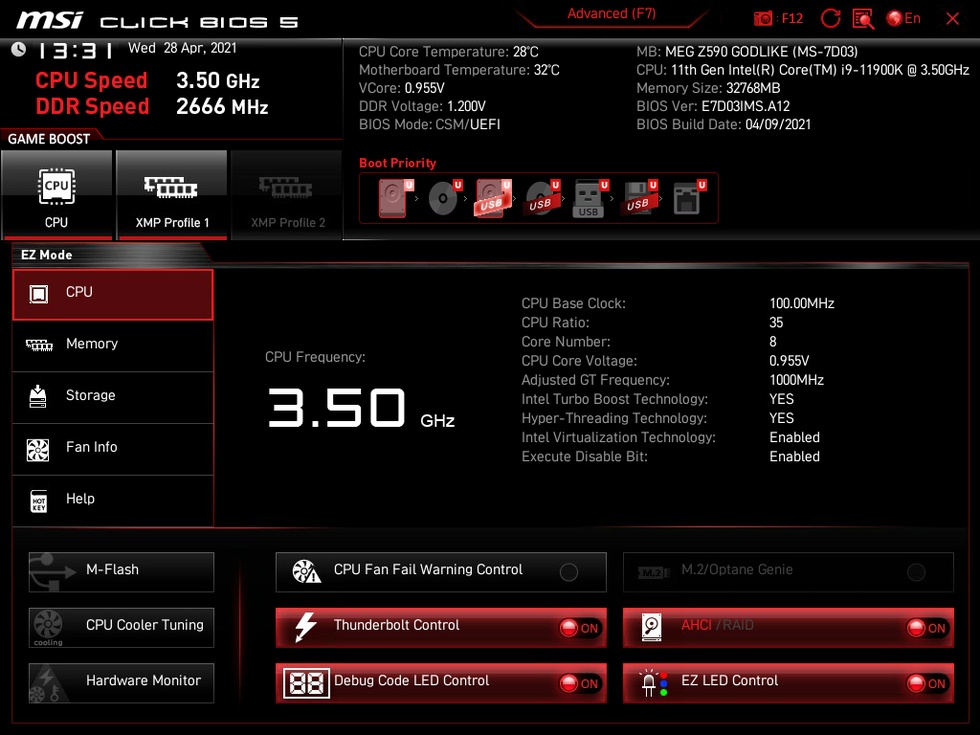Click the Boot Priority label
The height and width of the screenshot is (735, 980).
point(398,163)
